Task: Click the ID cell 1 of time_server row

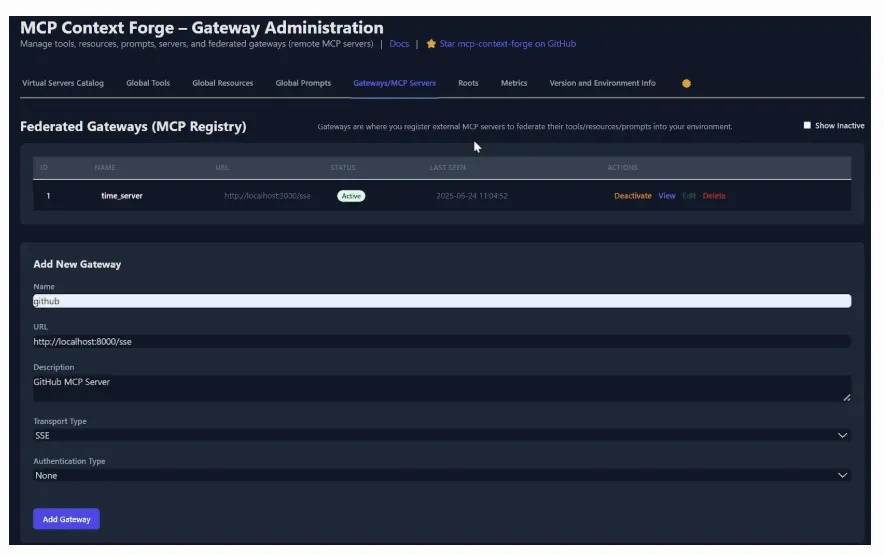Action: [x=48, y=196]
